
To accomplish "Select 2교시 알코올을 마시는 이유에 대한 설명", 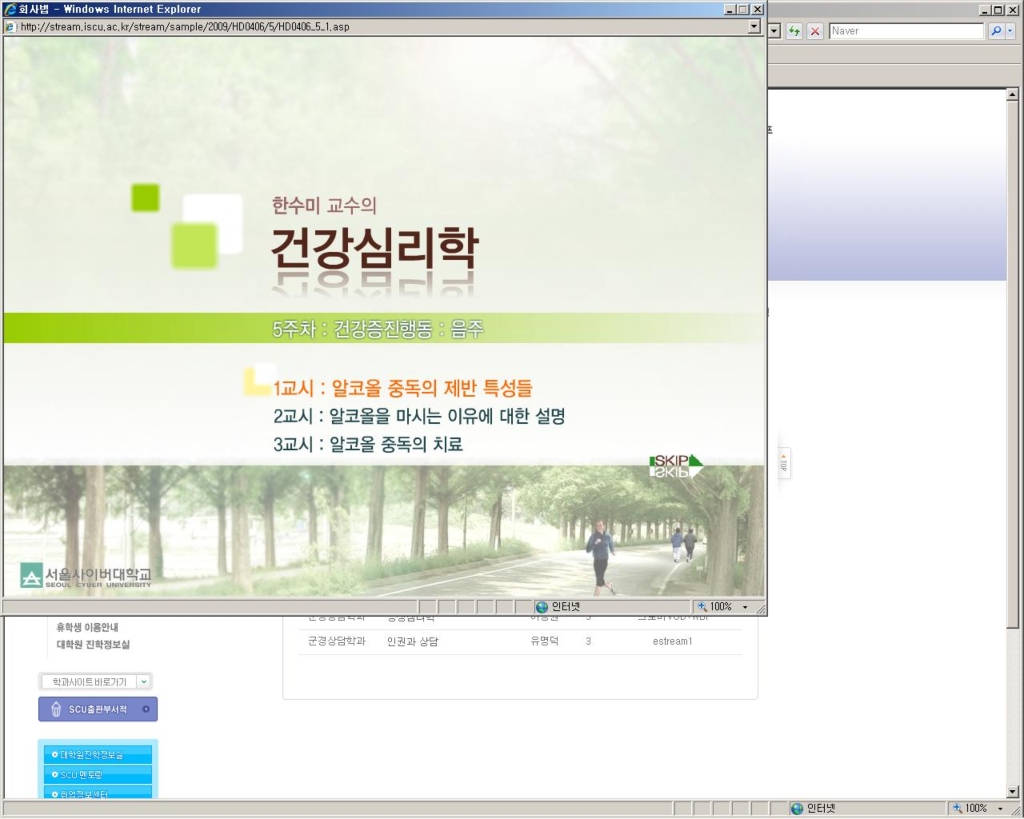I will click(419, 416).
